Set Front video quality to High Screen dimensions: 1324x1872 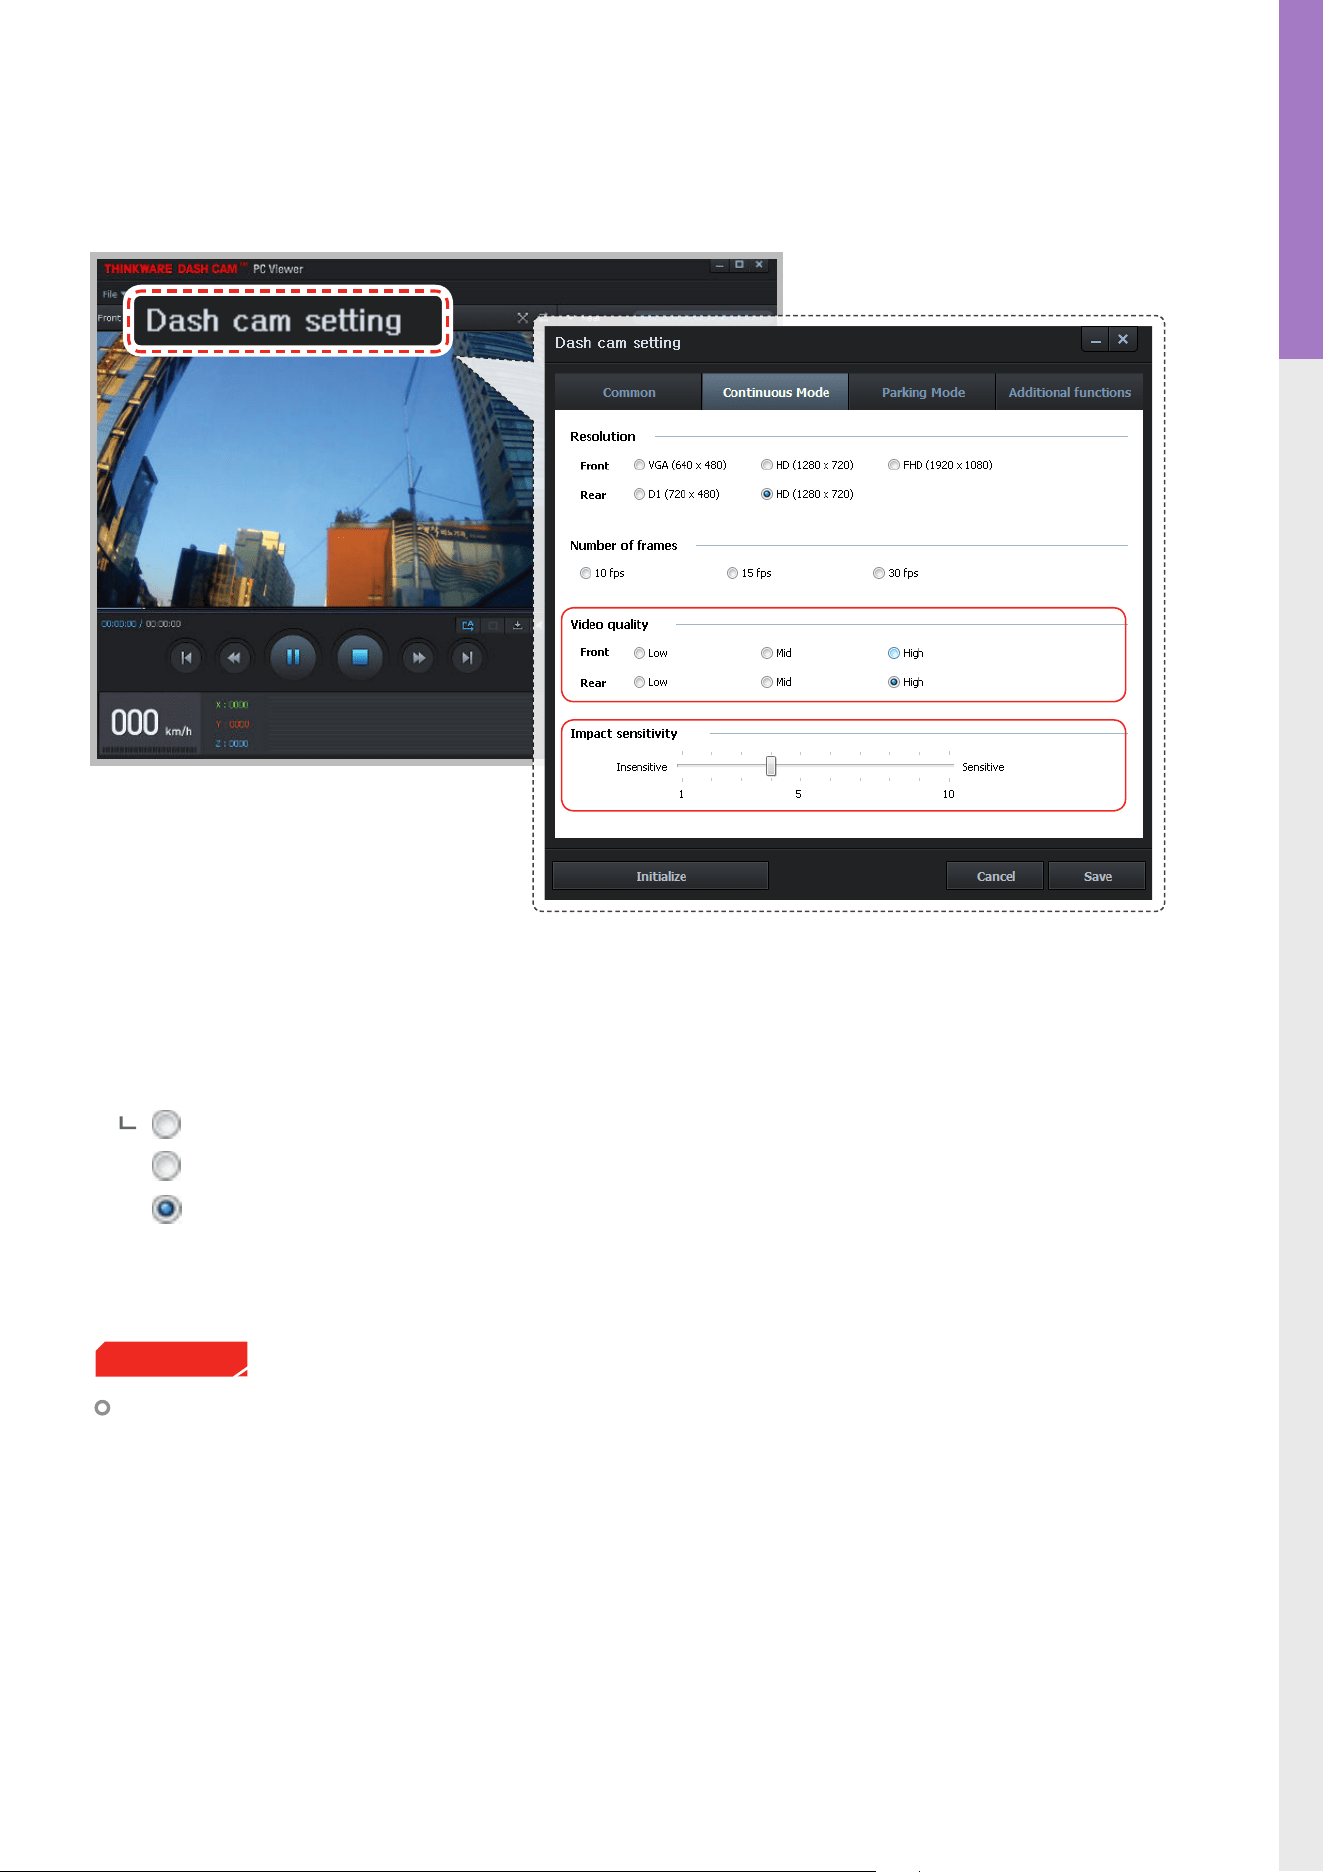pos(894,653)
